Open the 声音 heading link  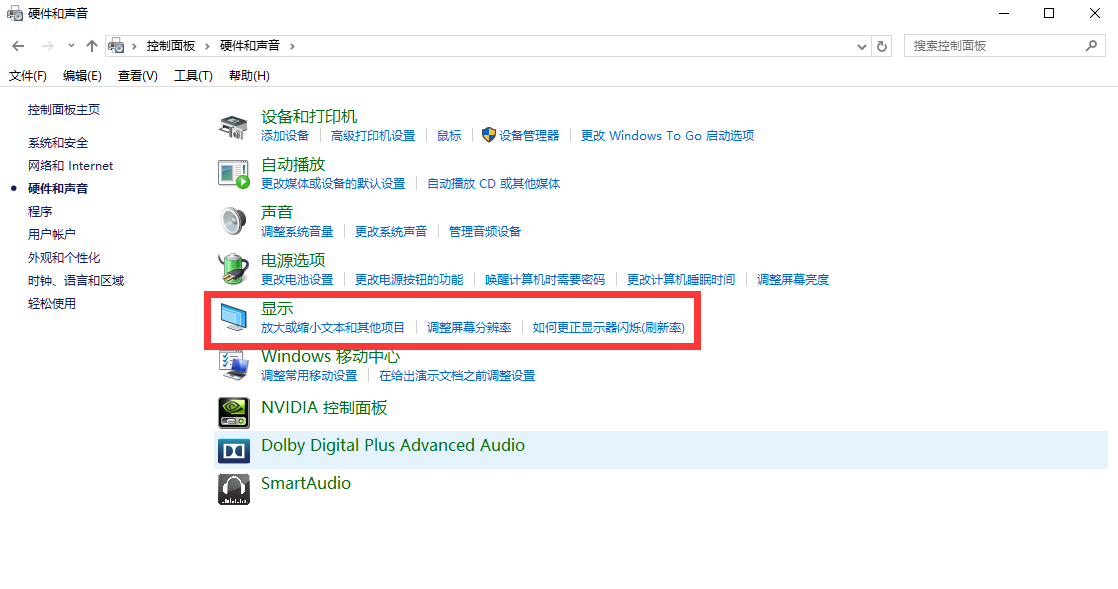[277, 212]
